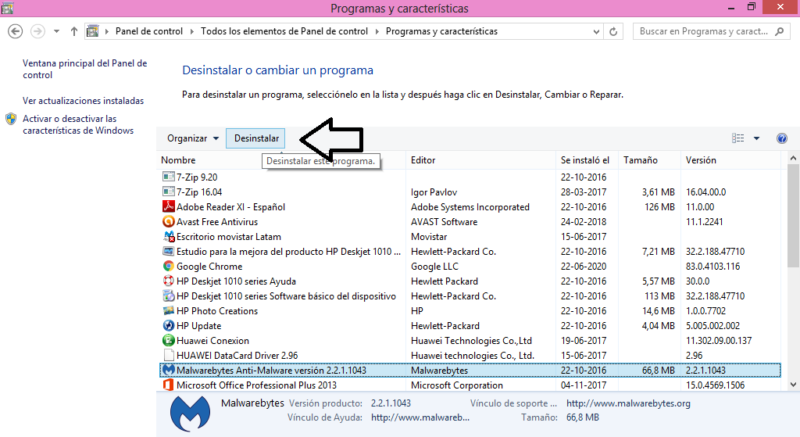
Task: Sort by the Nombre column header
Action: (x=178, y=160)
